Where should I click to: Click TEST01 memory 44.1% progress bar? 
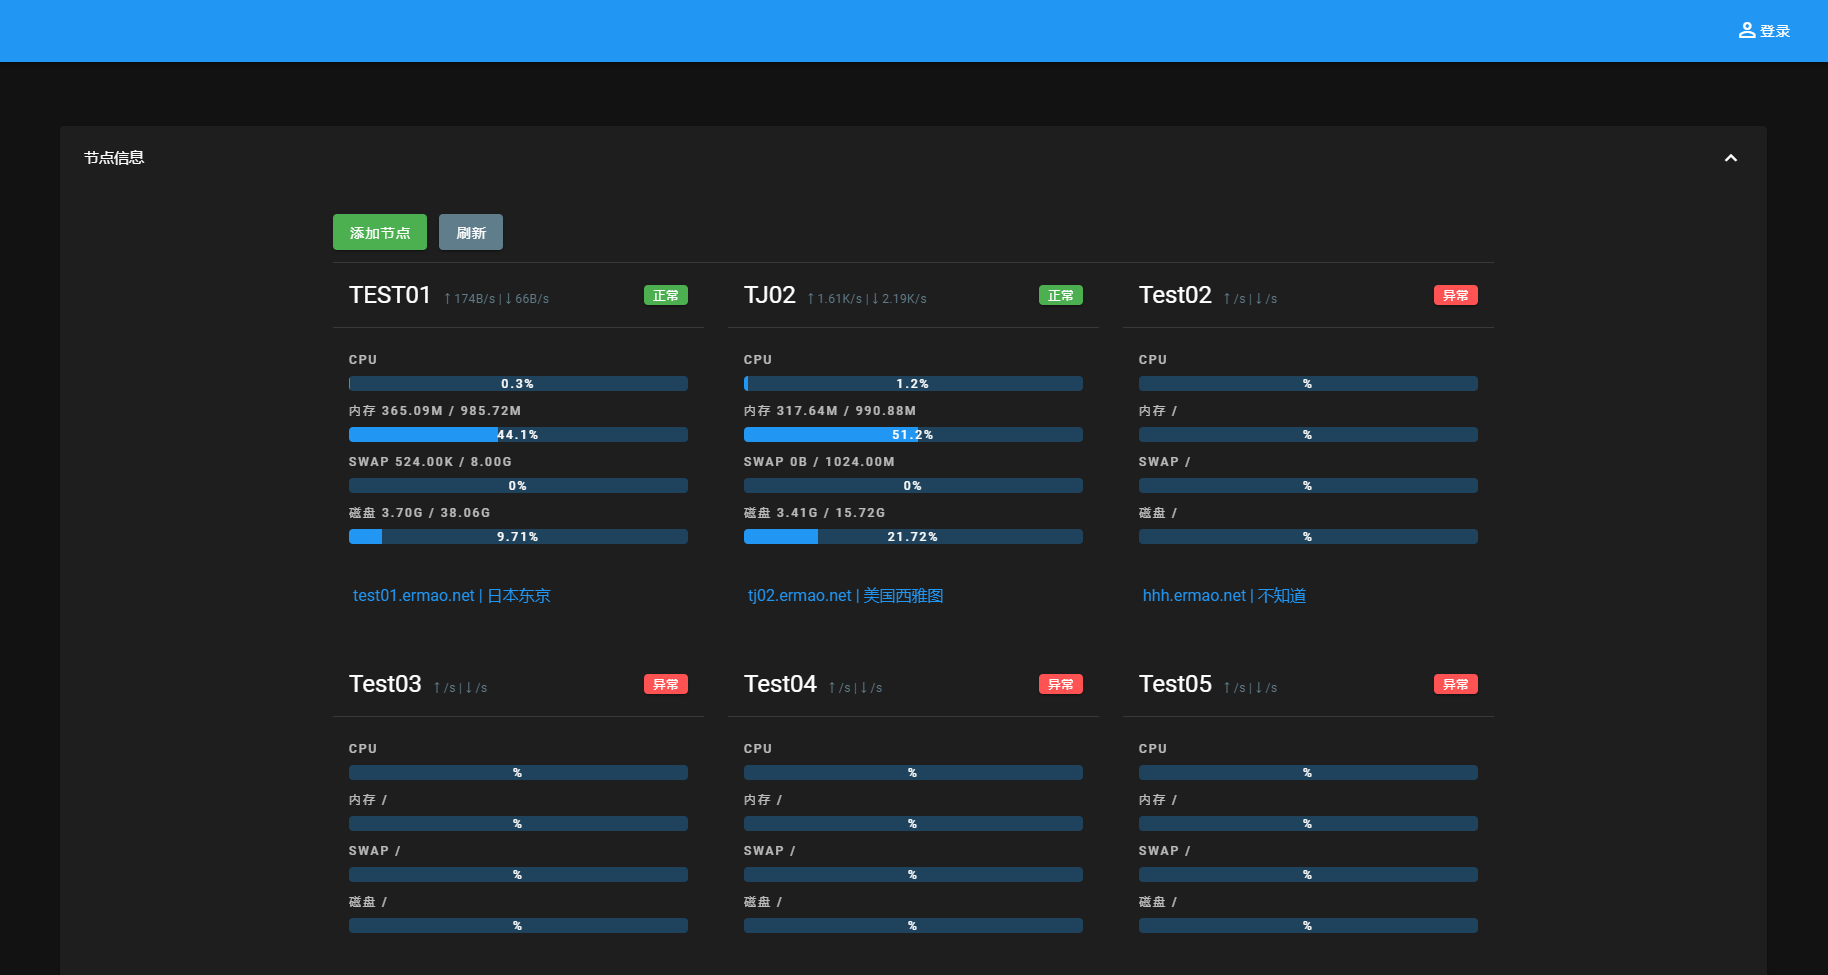tap(518, 434)
